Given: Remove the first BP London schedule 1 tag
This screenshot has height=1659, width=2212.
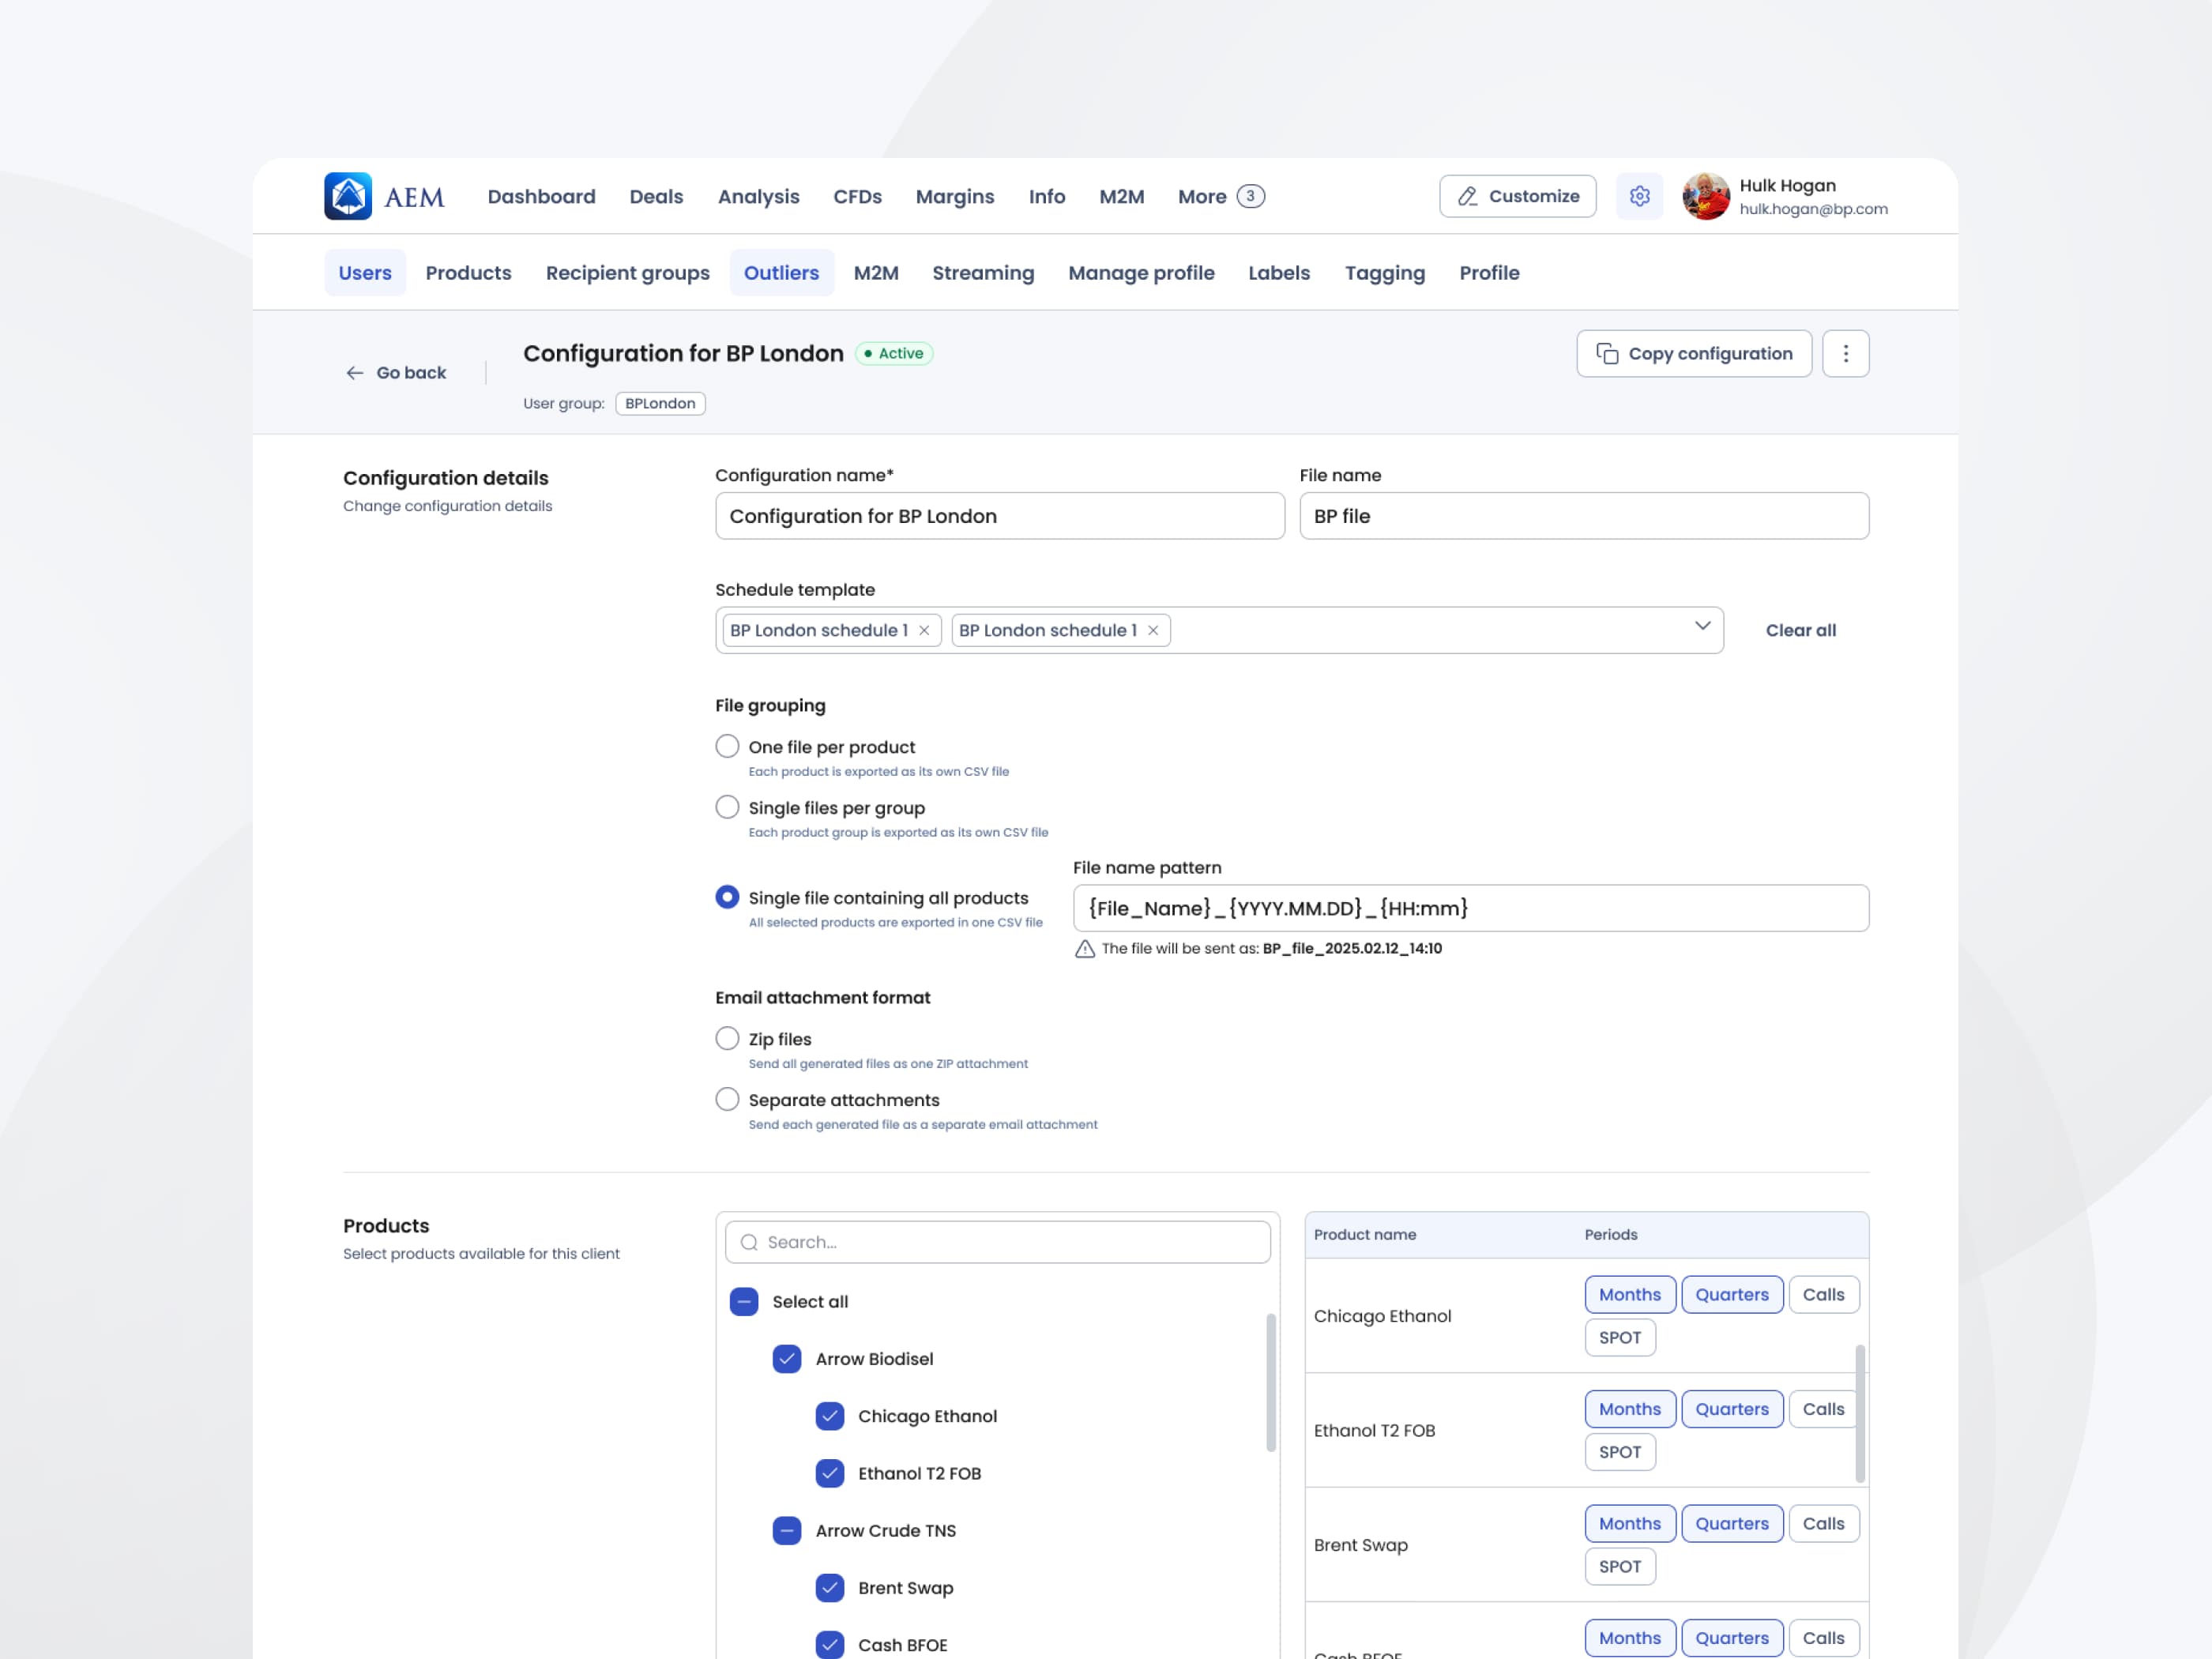Looking at the screenshot, I should [x=924, y=630].
